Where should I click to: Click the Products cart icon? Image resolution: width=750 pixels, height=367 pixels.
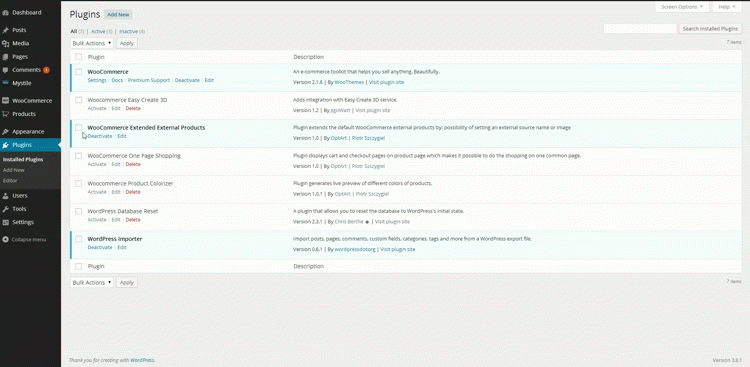[5, 114]
